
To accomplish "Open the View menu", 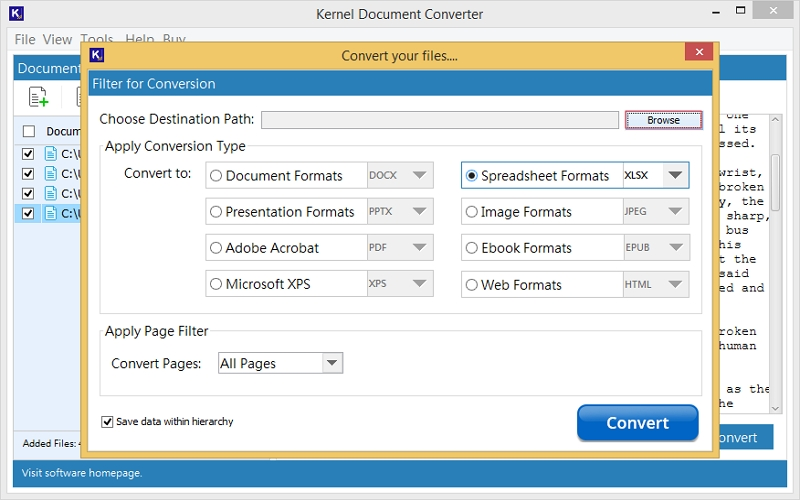I will 57,40.
